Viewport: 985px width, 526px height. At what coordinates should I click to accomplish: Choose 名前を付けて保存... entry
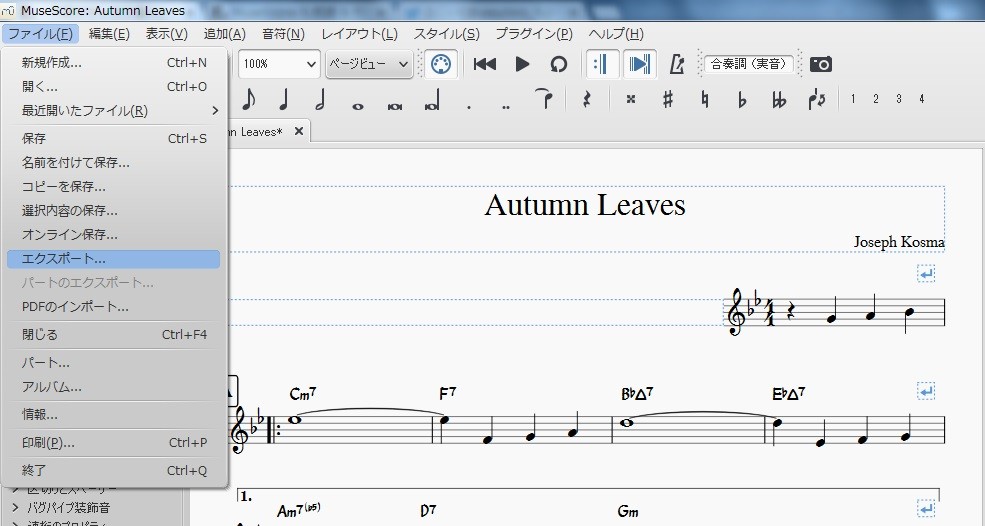click(x=114, y=163)
